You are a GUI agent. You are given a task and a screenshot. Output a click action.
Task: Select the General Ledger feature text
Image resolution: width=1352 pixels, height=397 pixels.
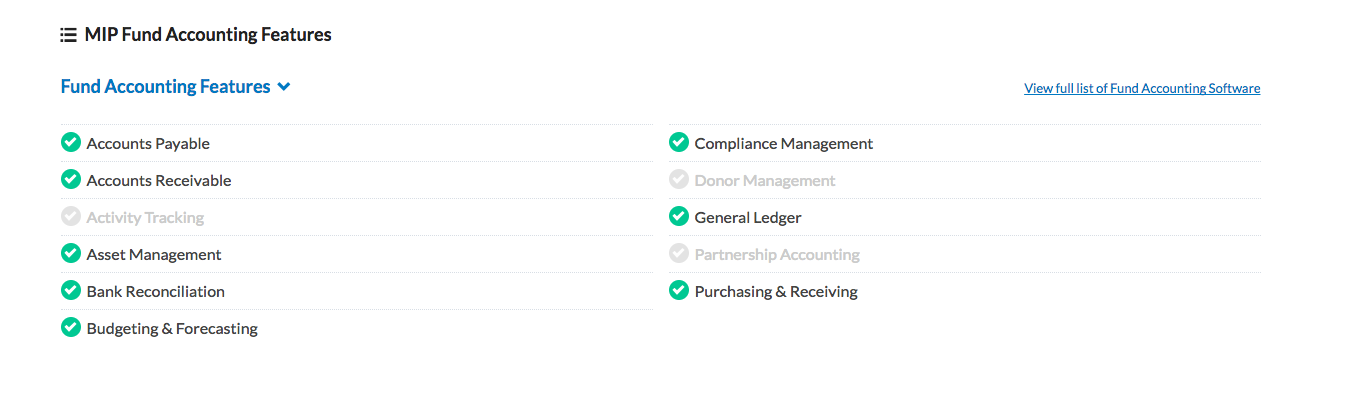pos(748,218)
